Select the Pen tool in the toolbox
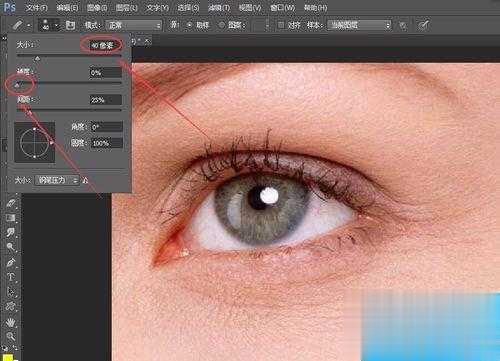 coord(10,262)
